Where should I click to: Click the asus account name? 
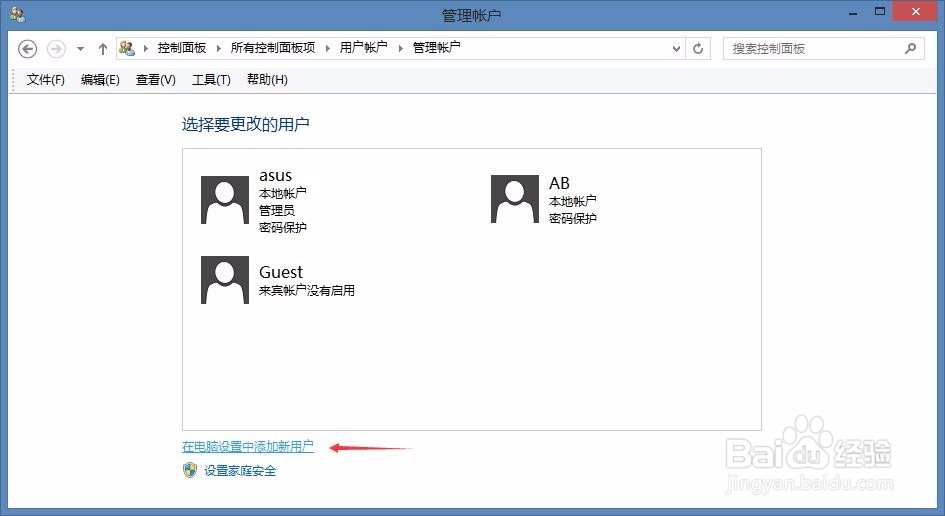pyautogui.click(x=275, y=176)
